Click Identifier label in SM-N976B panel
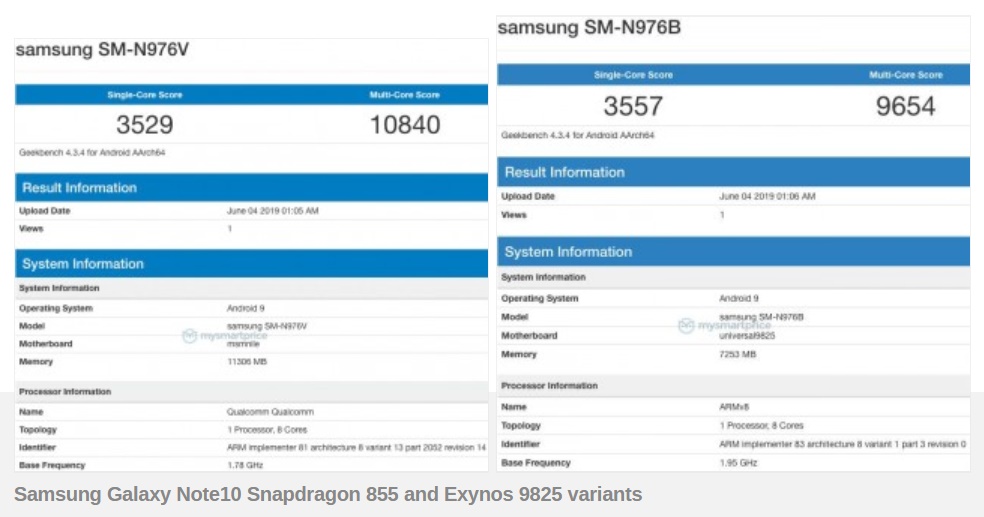The image size is (984, 517). click(520, 444)
